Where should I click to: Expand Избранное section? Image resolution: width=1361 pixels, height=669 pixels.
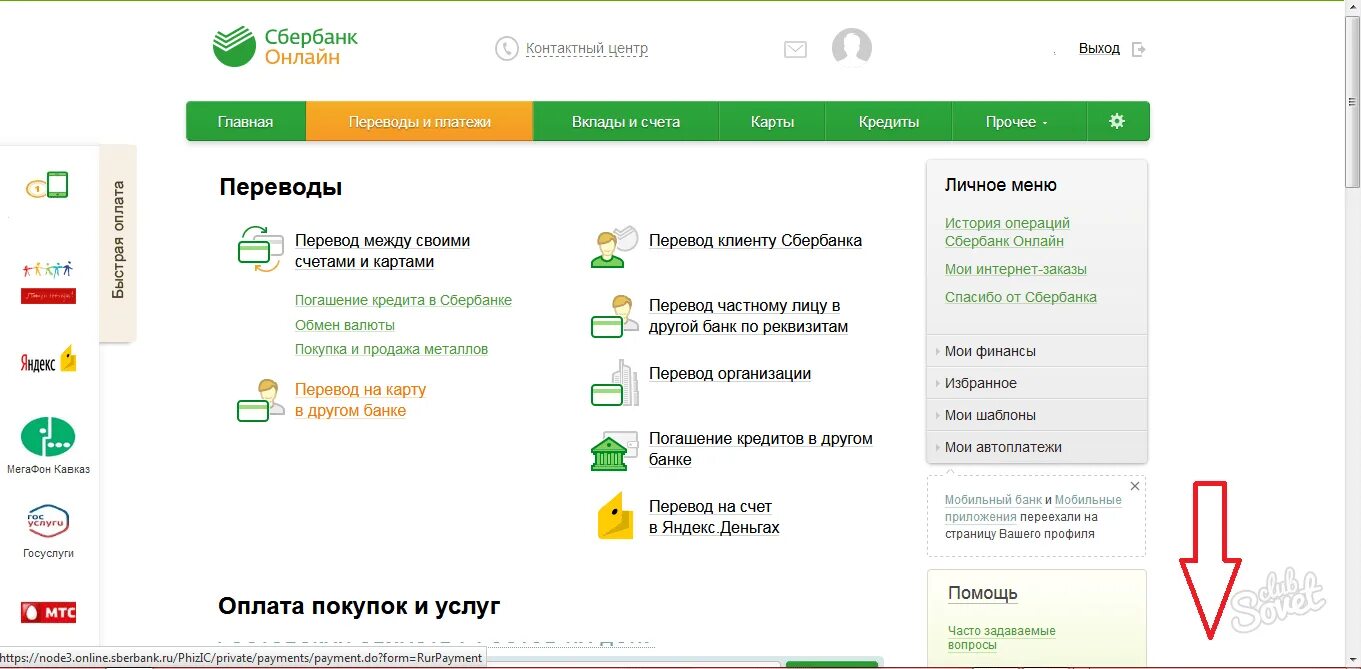[x=1037, y=383]
